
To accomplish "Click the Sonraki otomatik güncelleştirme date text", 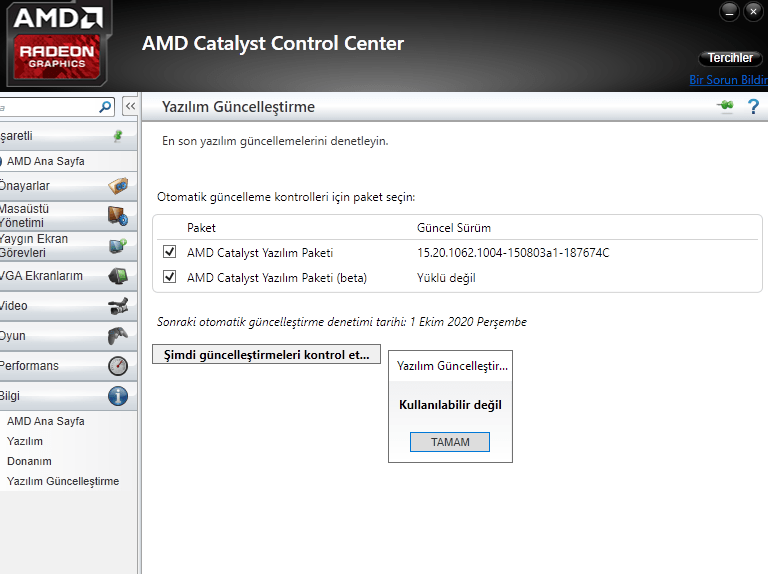I will 342,322.
